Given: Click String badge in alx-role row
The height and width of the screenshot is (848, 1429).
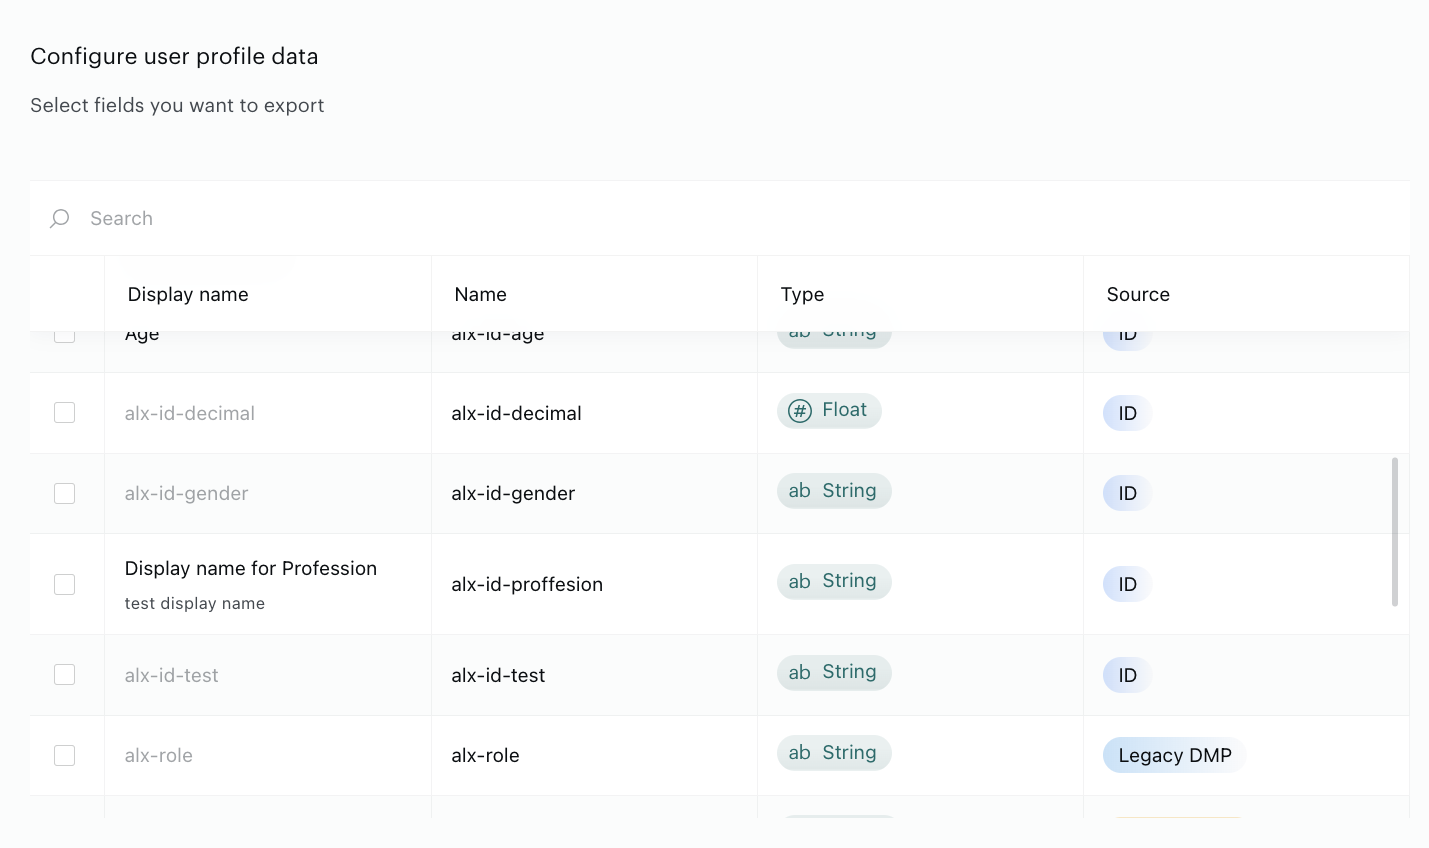Looking at the screenshot, I should 834,753.
